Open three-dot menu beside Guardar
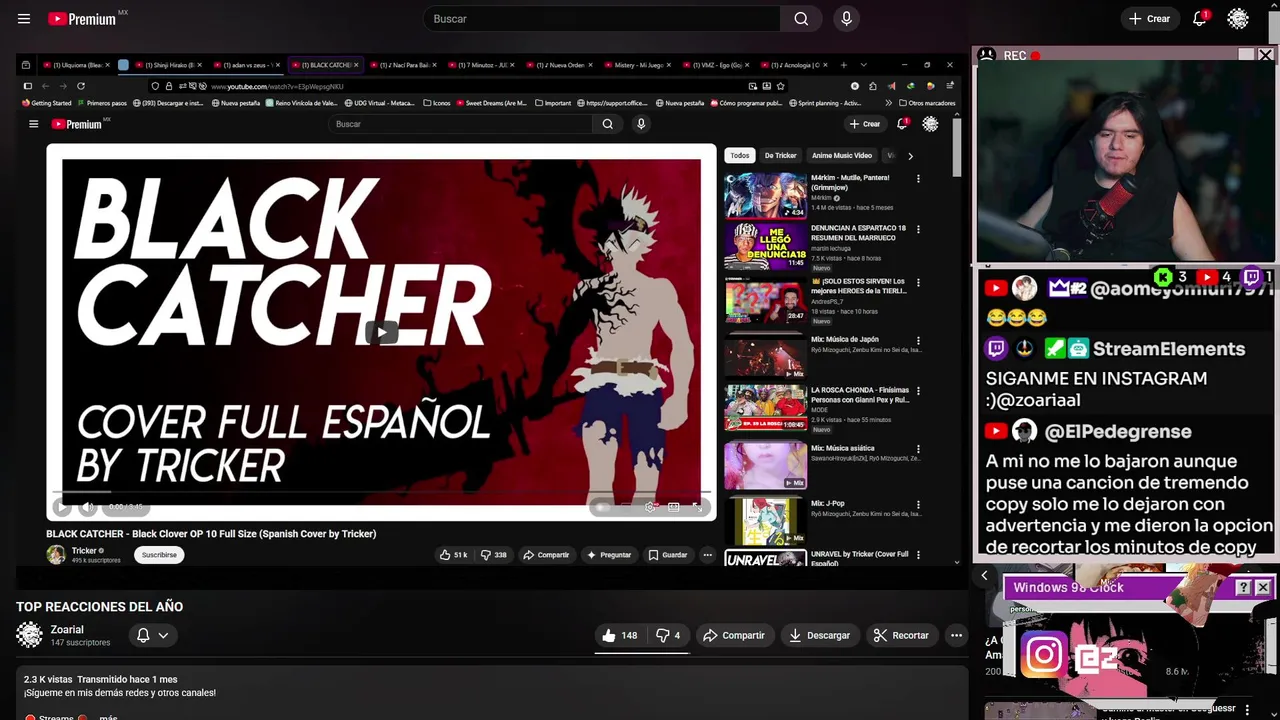The width and height of the screenshot is (1280, 720). pos(707,555)
